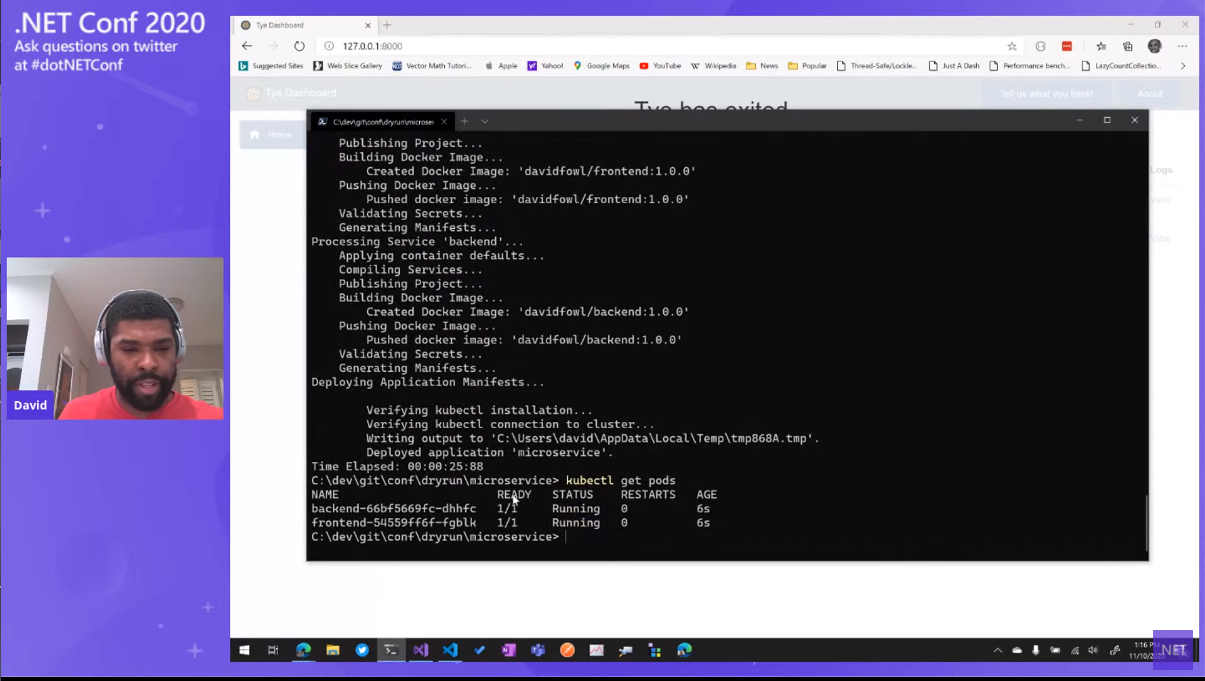Open terminal profile dropdown arrow
1205x681 pixels.
(485, 121)
